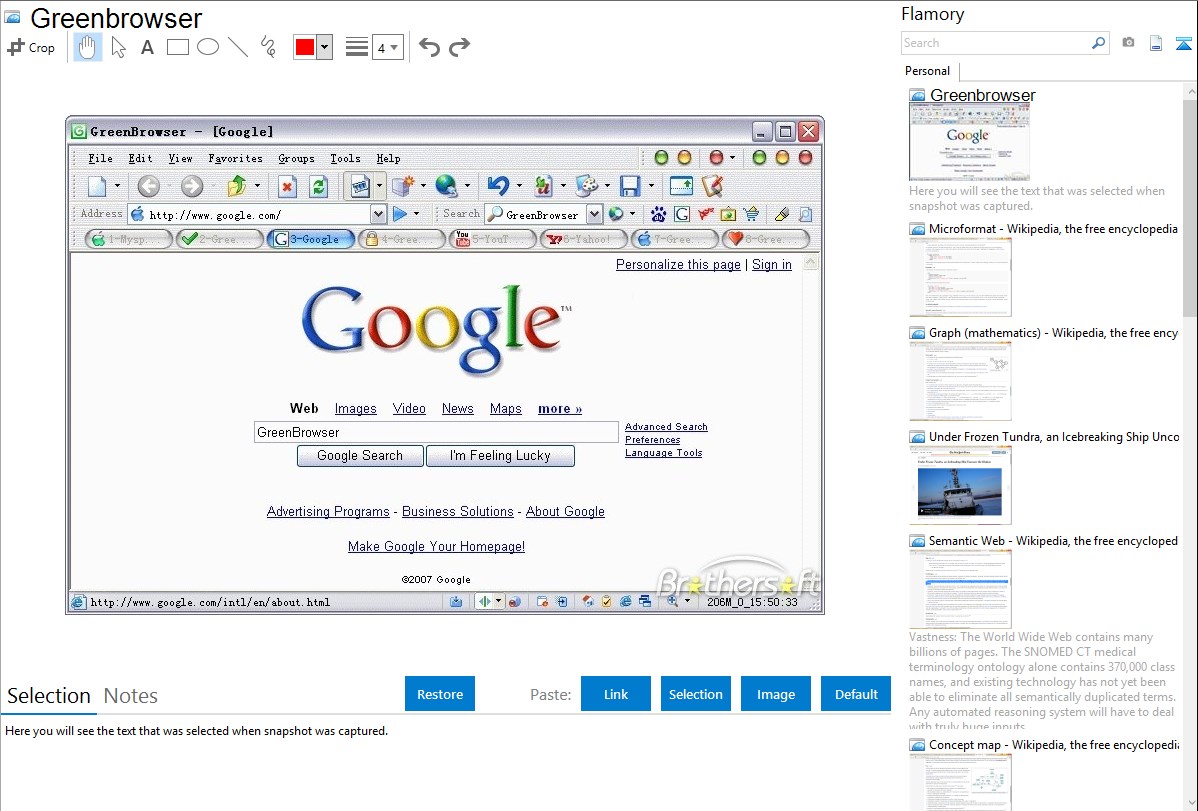Click the GreenBrowser Back arrow button
The height and width of the screenshot is (811, 1198).
[149, 186]
